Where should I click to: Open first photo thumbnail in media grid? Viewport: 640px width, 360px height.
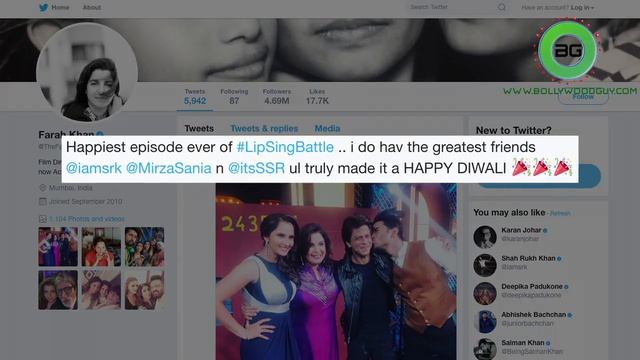pos(58,247)
